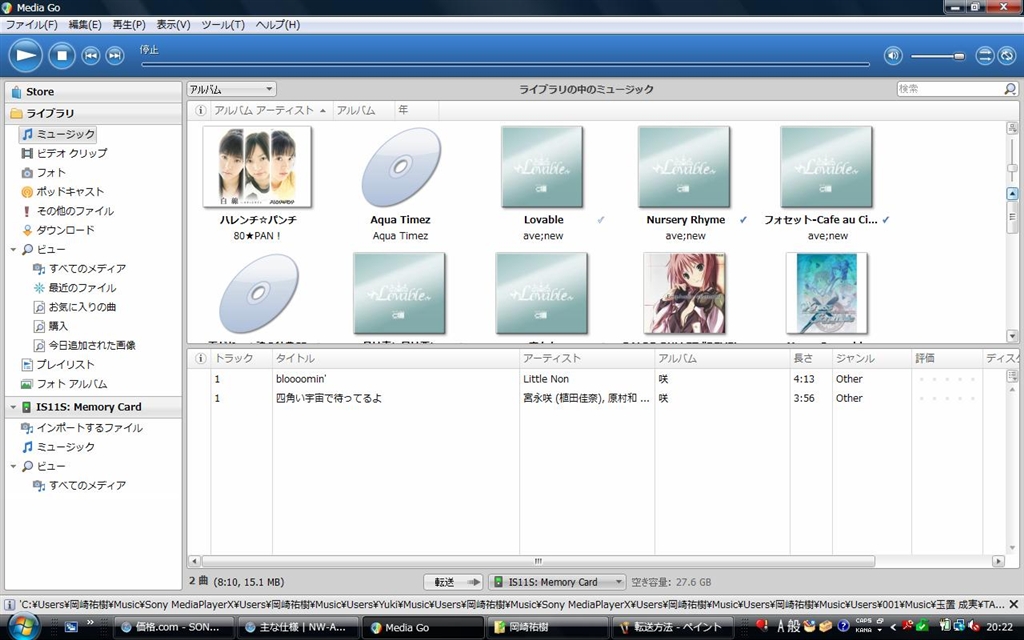
Task: Open the 表示(V) menu
Action: tap(173, 25)
